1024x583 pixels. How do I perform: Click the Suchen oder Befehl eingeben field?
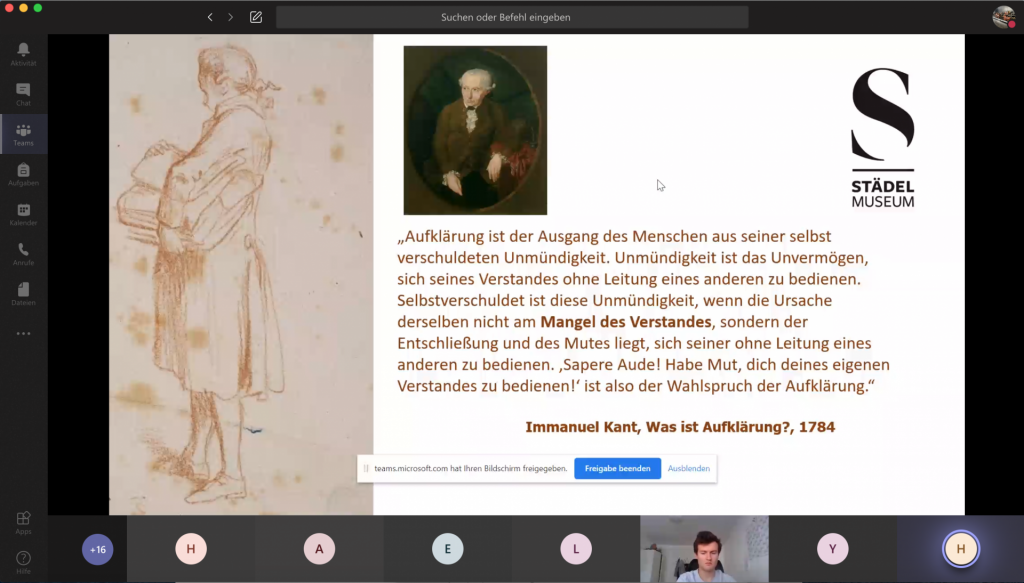click(x=512, y=17)
